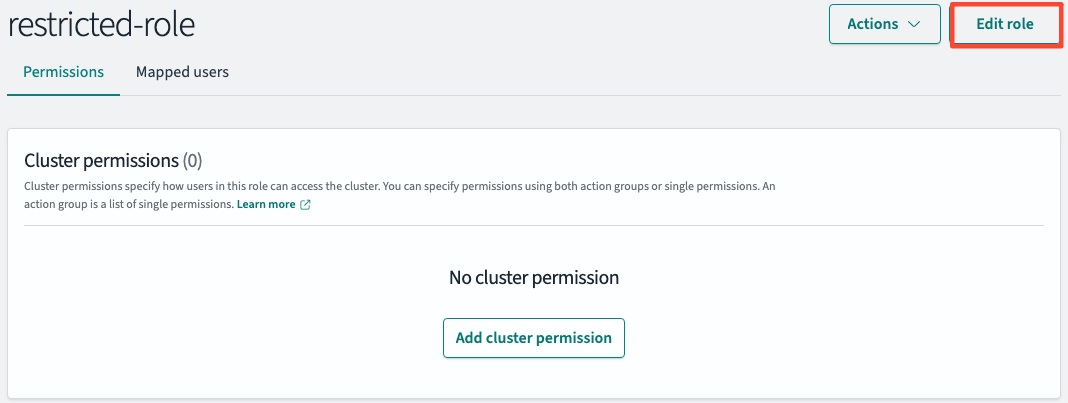Click the No cluster permission message
Image resolution: width=1068 pixels, height=403 pixels.
pyautogui.click(x=533, y=277)
